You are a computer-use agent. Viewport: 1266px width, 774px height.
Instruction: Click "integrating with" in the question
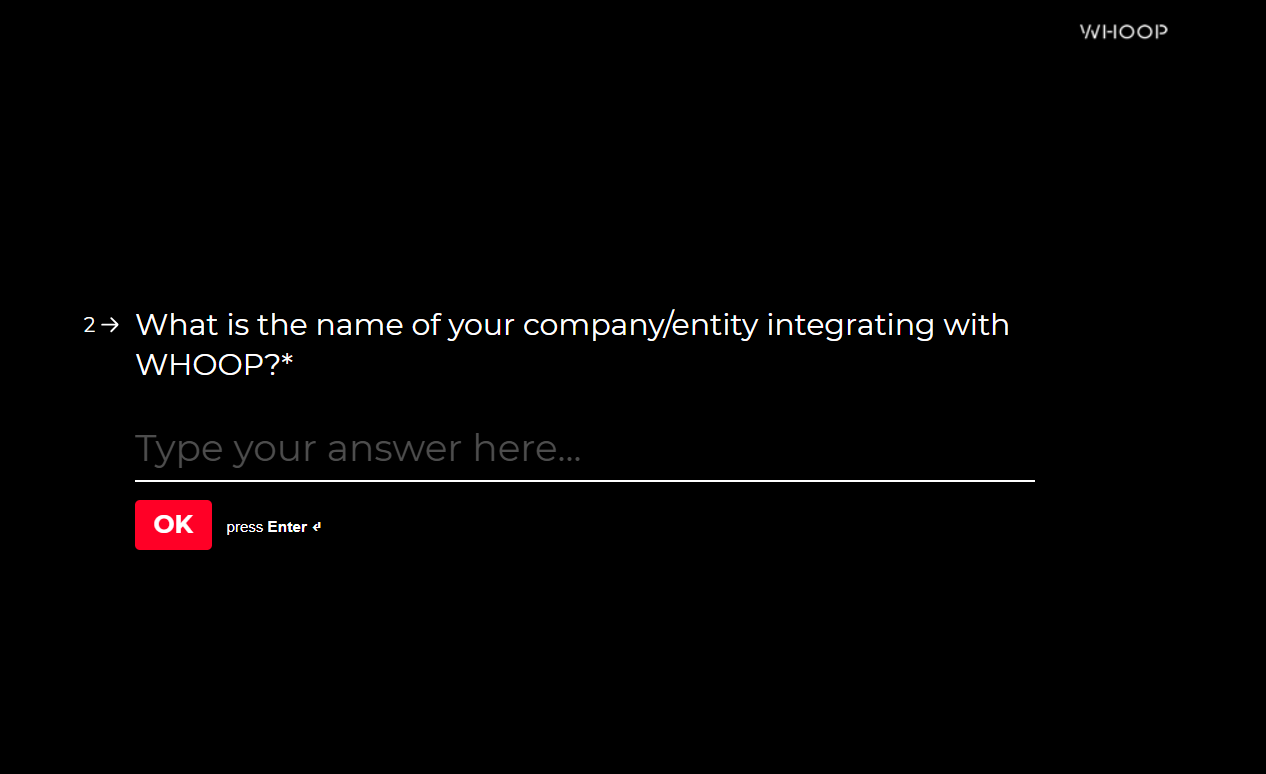click(x=887, y=325)
